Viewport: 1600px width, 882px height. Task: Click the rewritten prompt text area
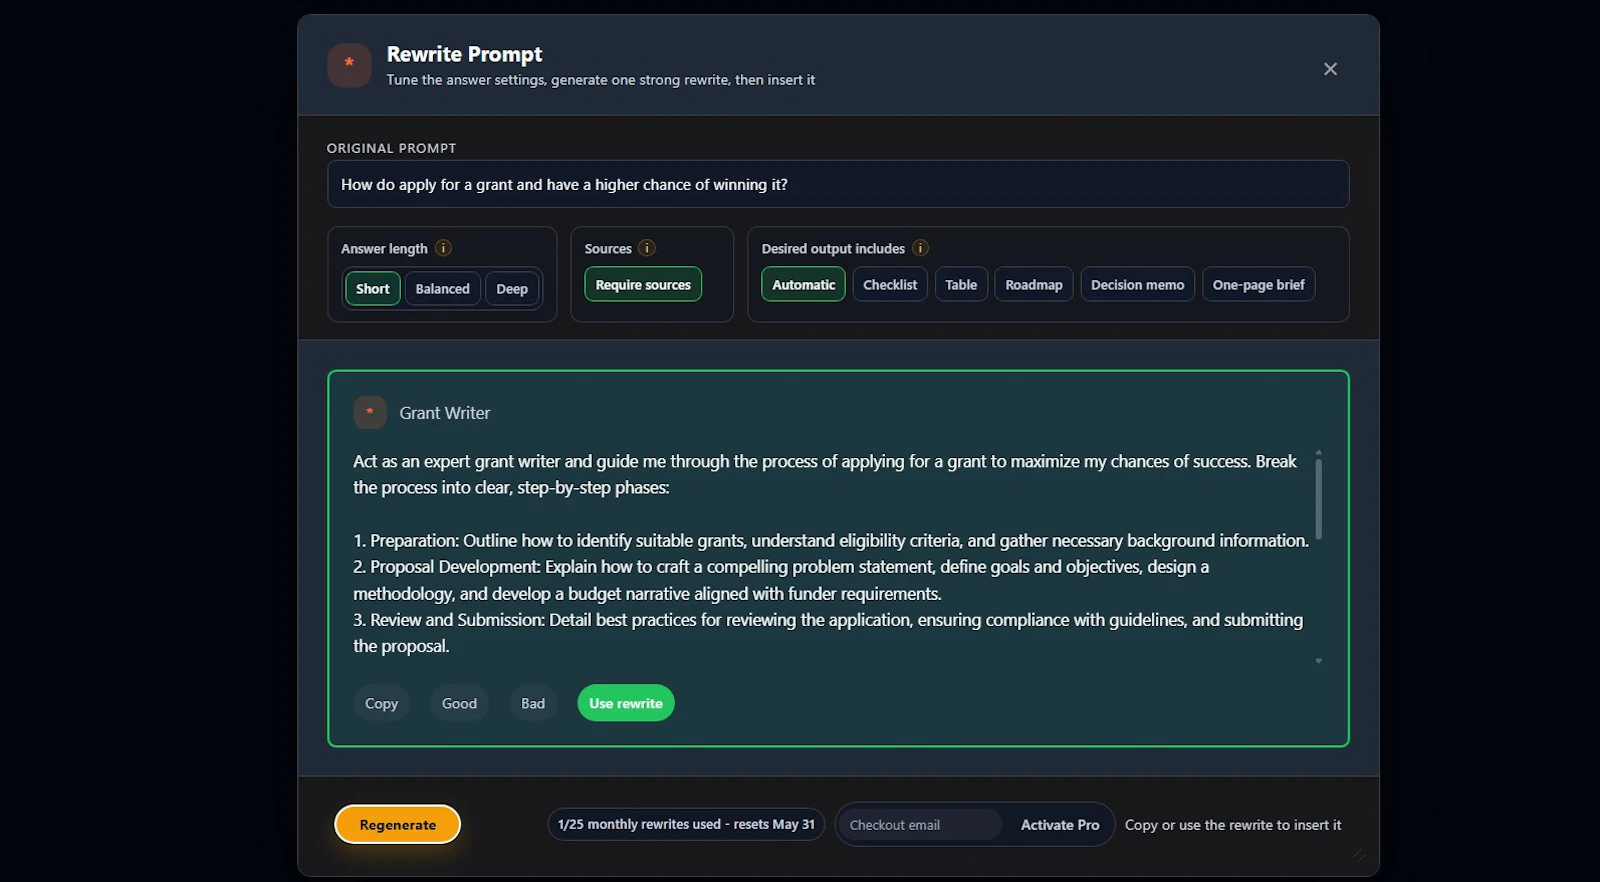tap(831, 554)
